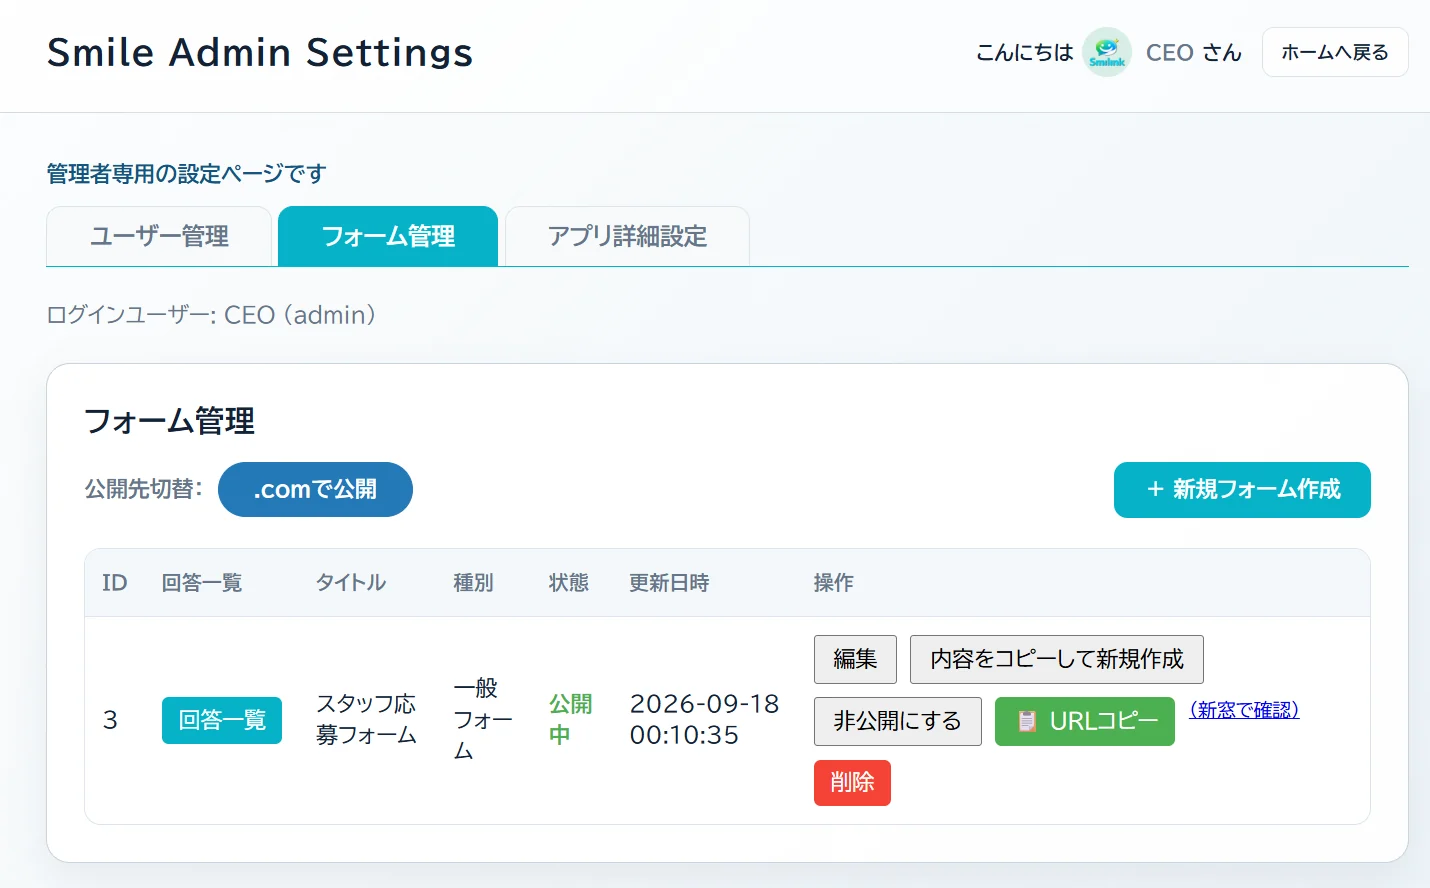The image size is (1430, 888).
Task: Toggle the .comで公開 publish target switch
Action: 315,489
